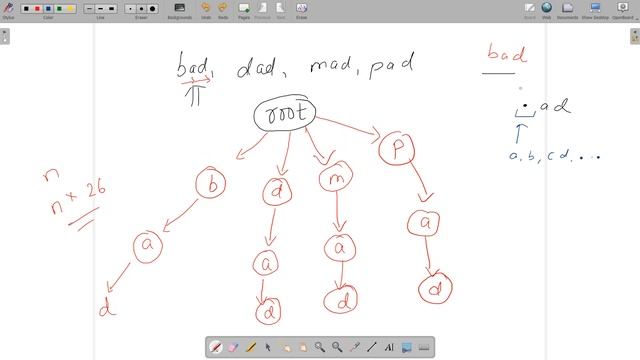The image size is (640, 360).
Task: Select the Draw lines tool
Action: click(x=372, y=347)
